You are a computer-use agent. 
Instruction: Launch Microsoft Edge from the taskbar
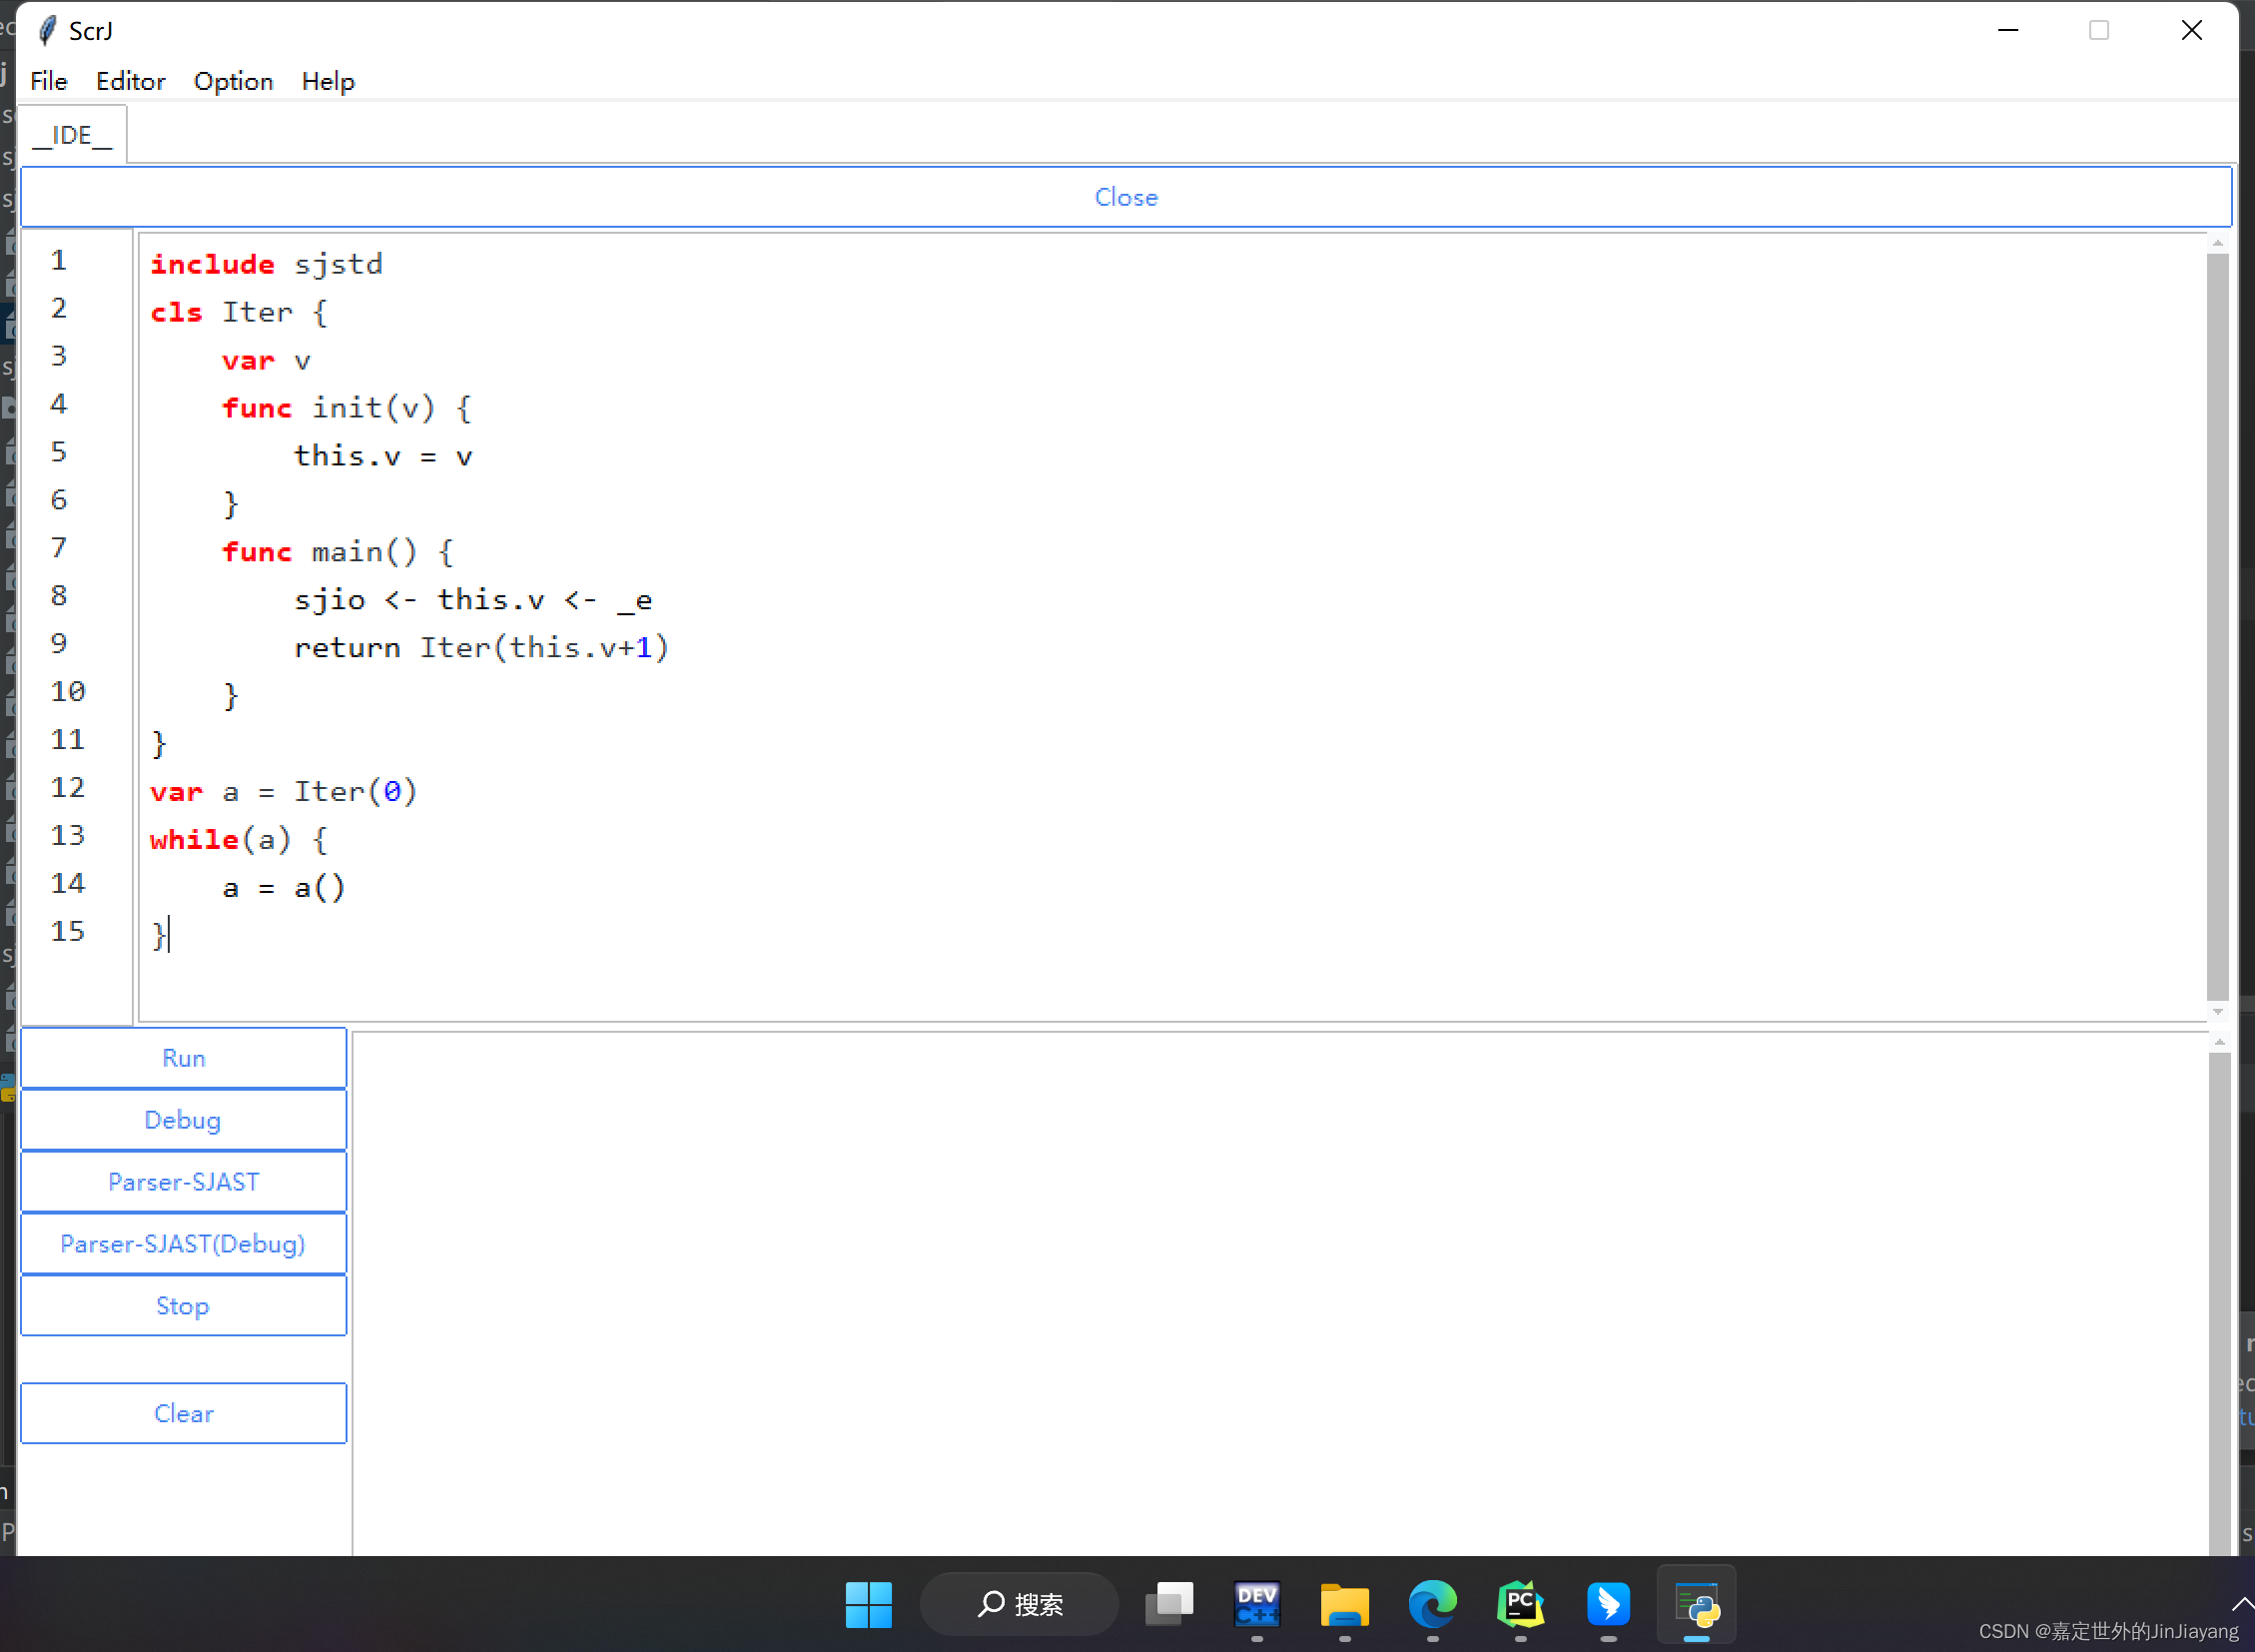point(1432,1603)
